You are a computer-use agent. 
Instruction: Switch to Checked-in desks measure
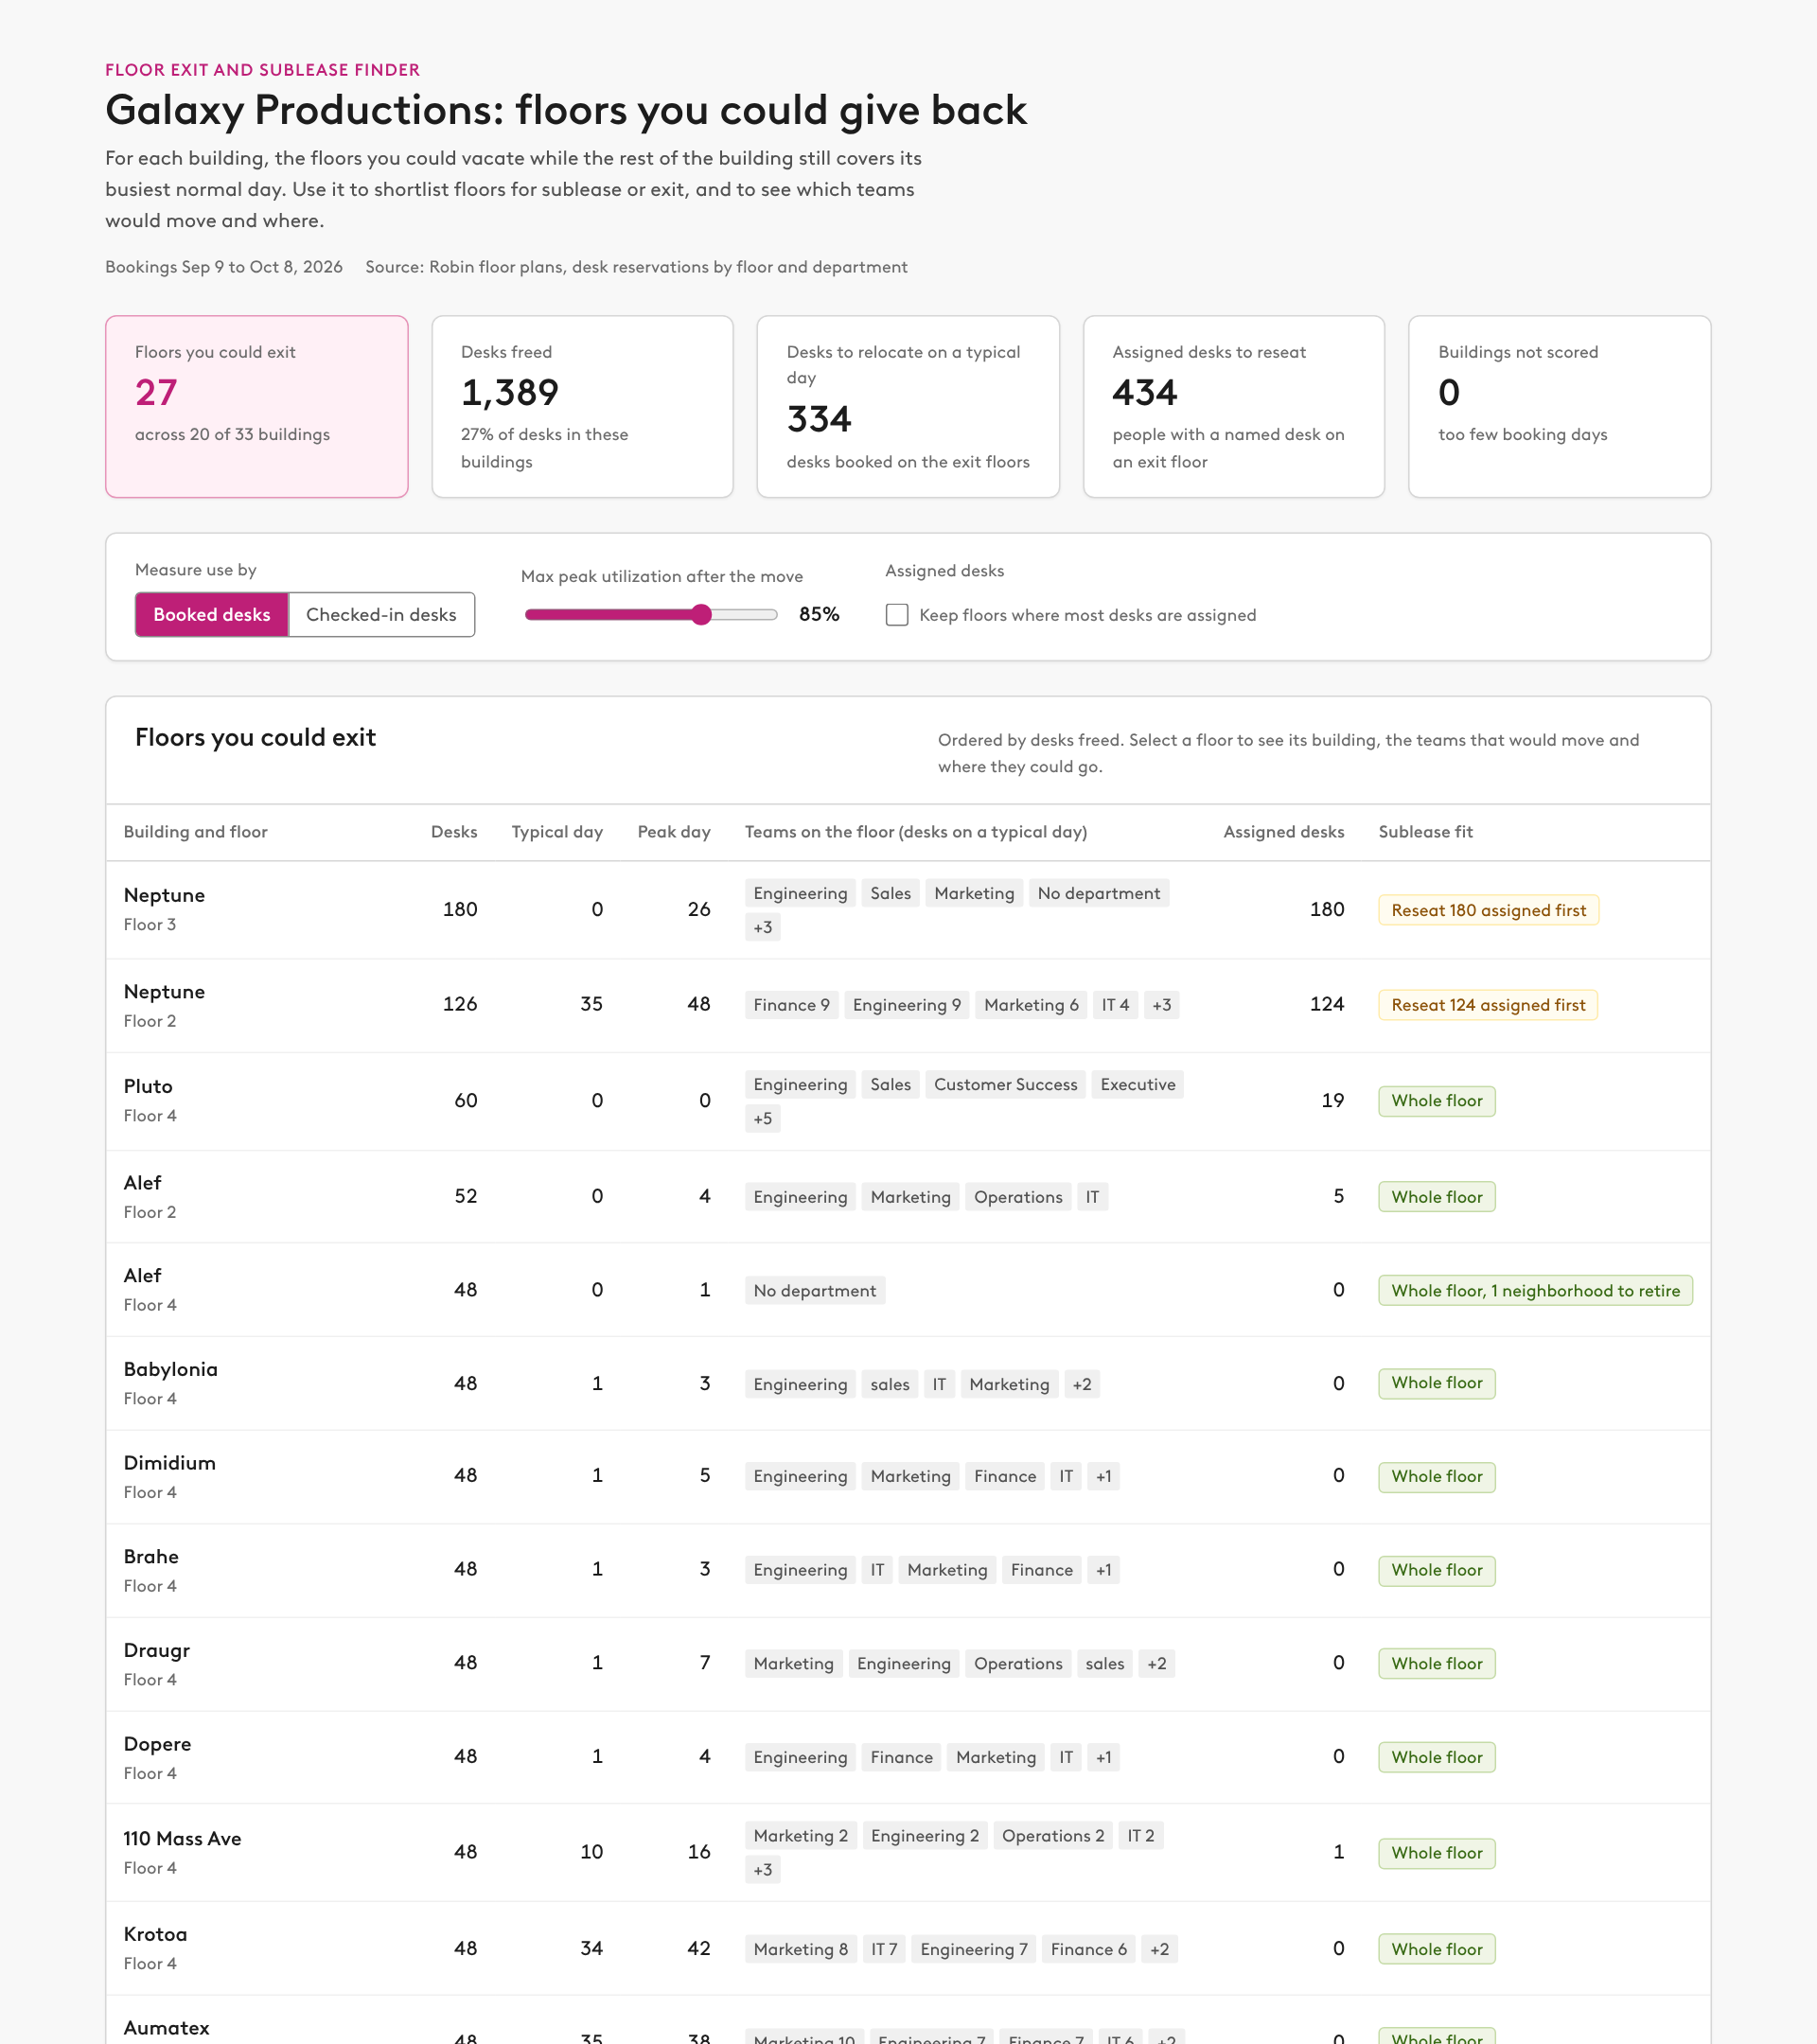pos(381,614)
